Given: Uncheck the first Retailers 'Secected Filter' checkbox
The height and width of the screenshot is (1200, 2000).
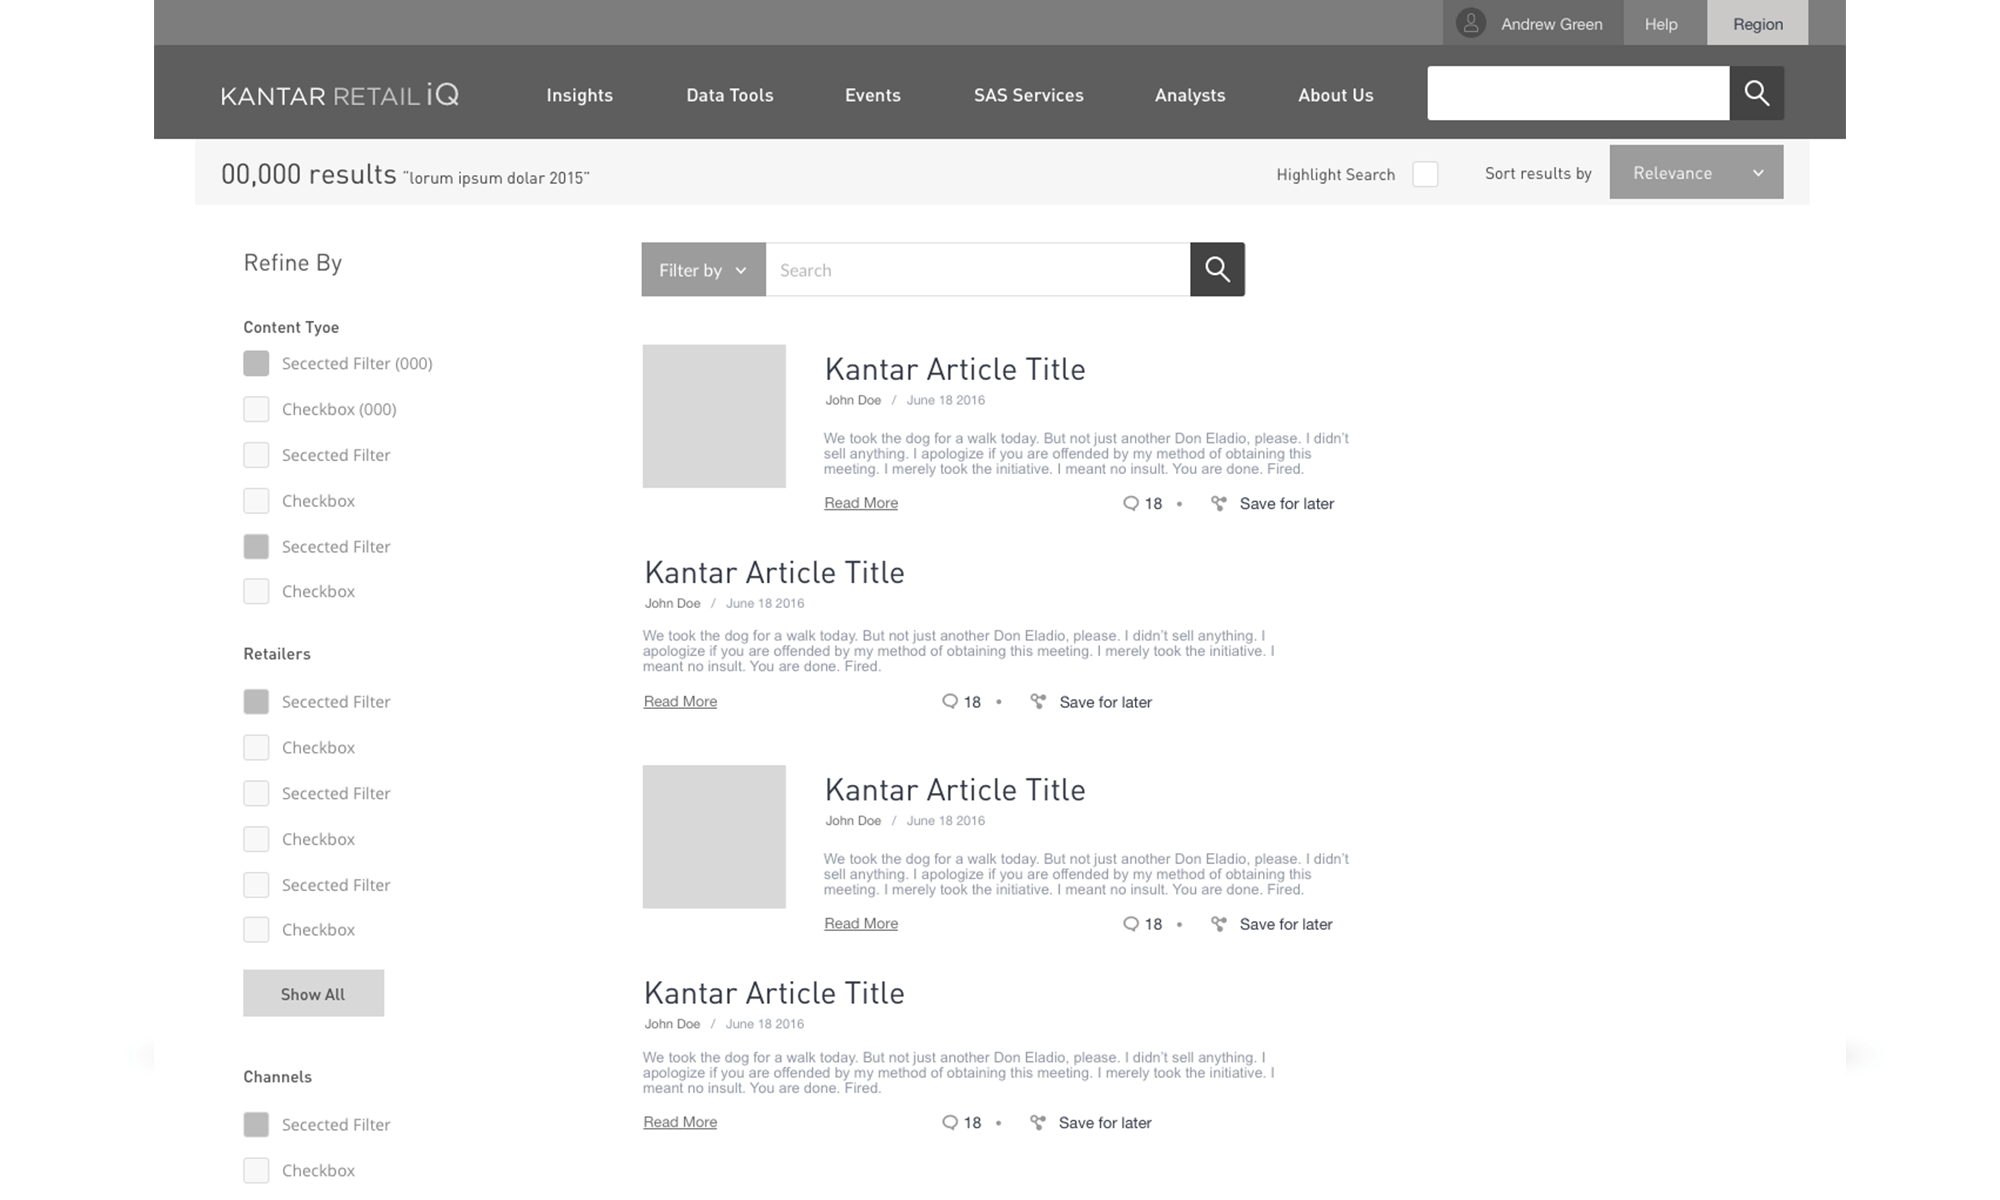Looking at the screenshot, I should click(256, 702).
